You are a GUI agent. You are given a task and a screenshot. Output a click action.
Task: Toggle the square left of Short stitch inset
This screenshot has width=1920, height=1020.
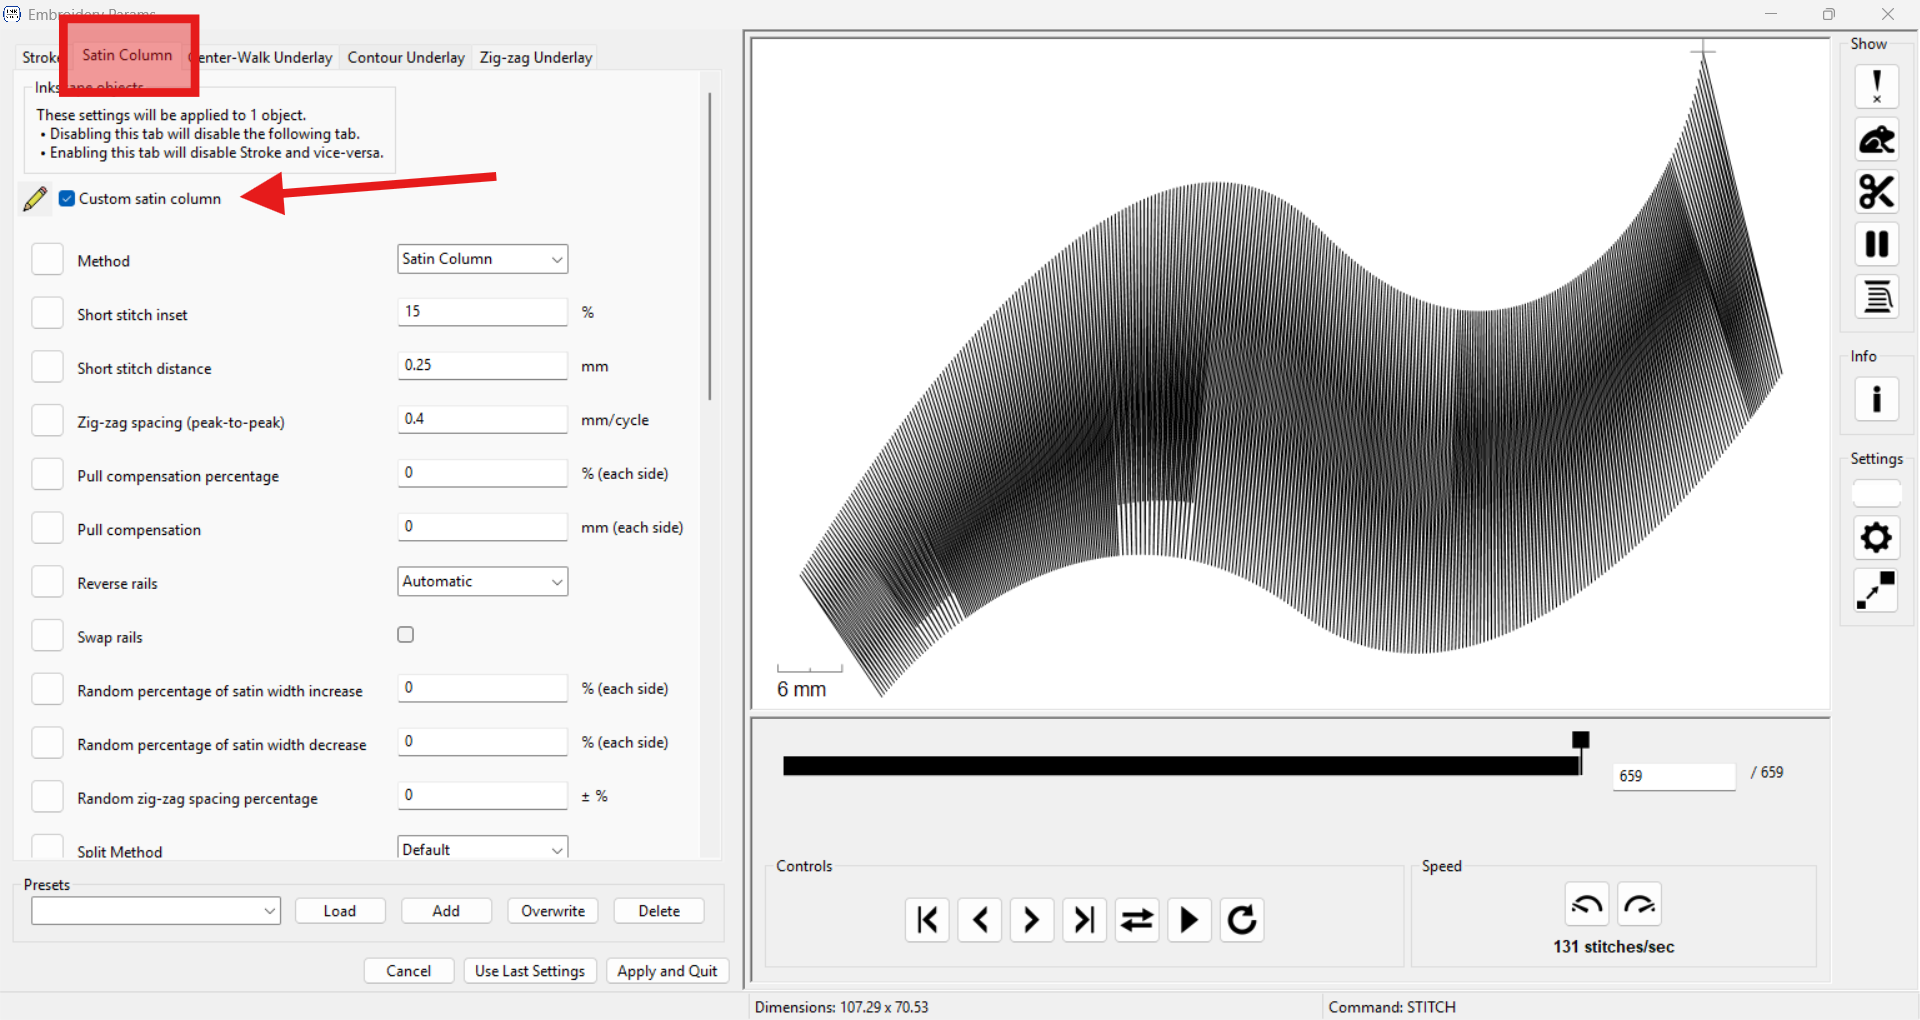(x=47, y=313)
